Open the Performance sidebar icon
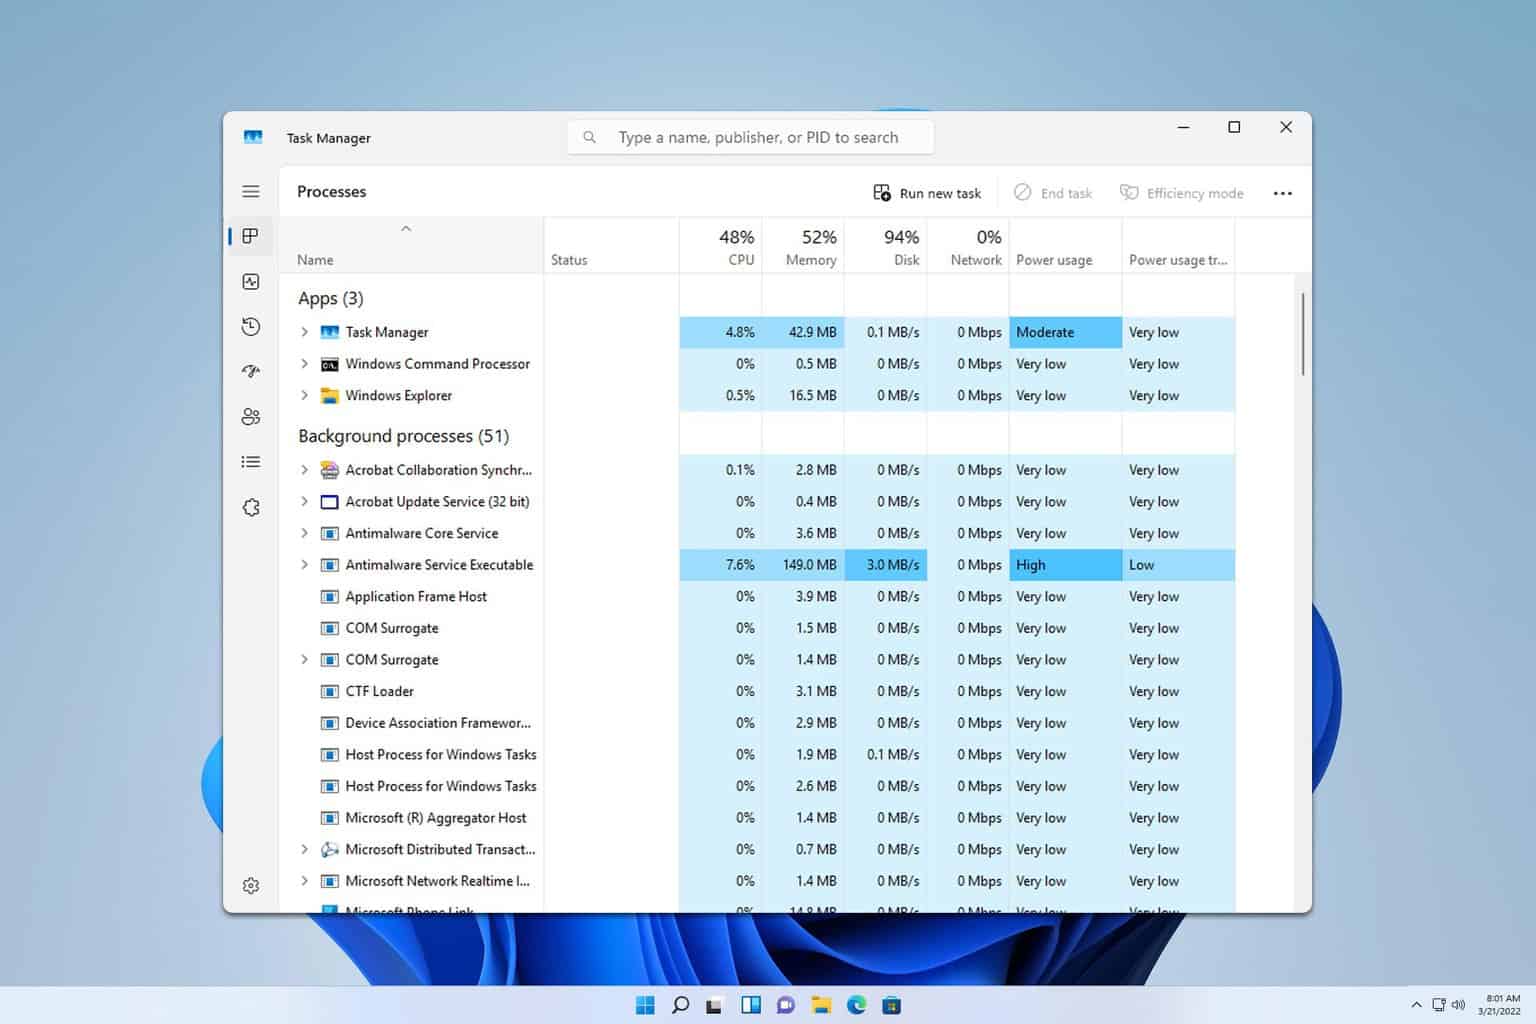Viewport: 1536px width, 1024px height. (251, 282)
